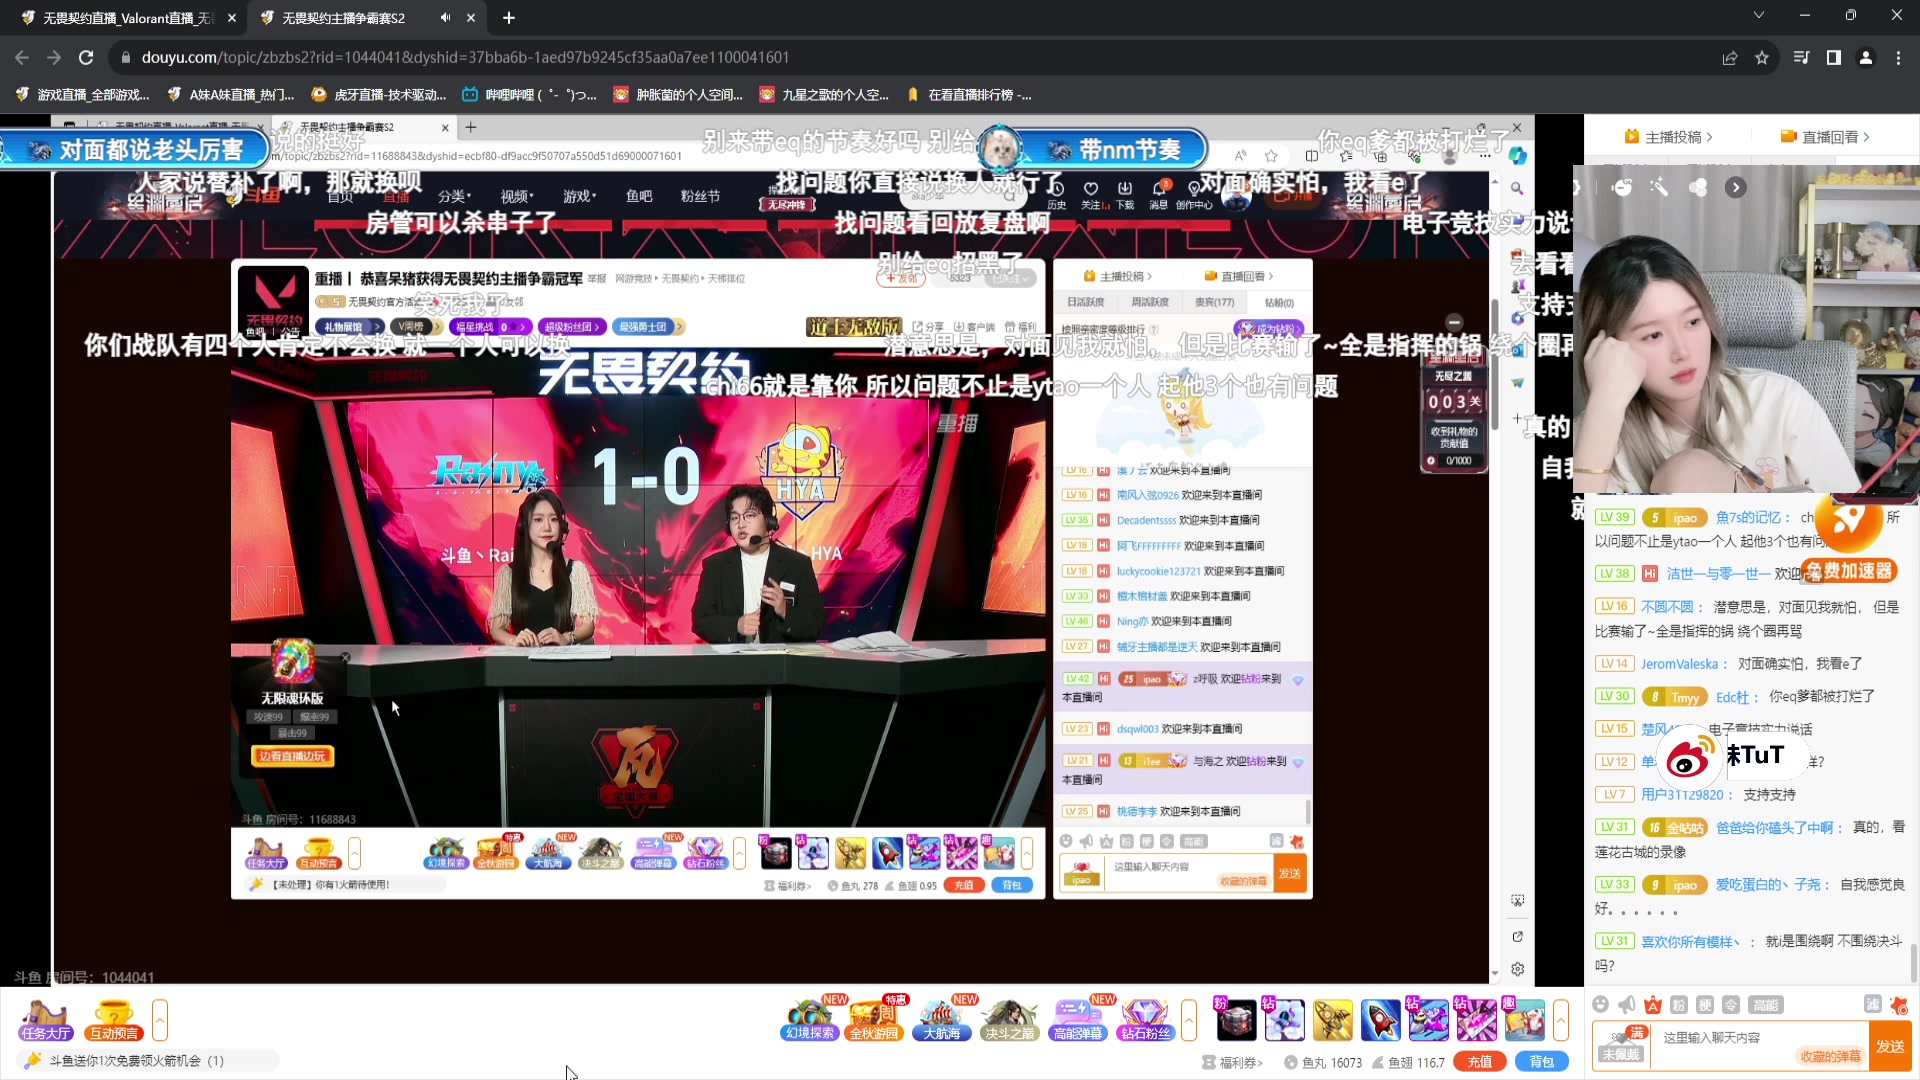Viewport: 1920px width, 1080px height.
Task: Open the 金秋游园 activity icon
Action: (x=874, y=1020)
